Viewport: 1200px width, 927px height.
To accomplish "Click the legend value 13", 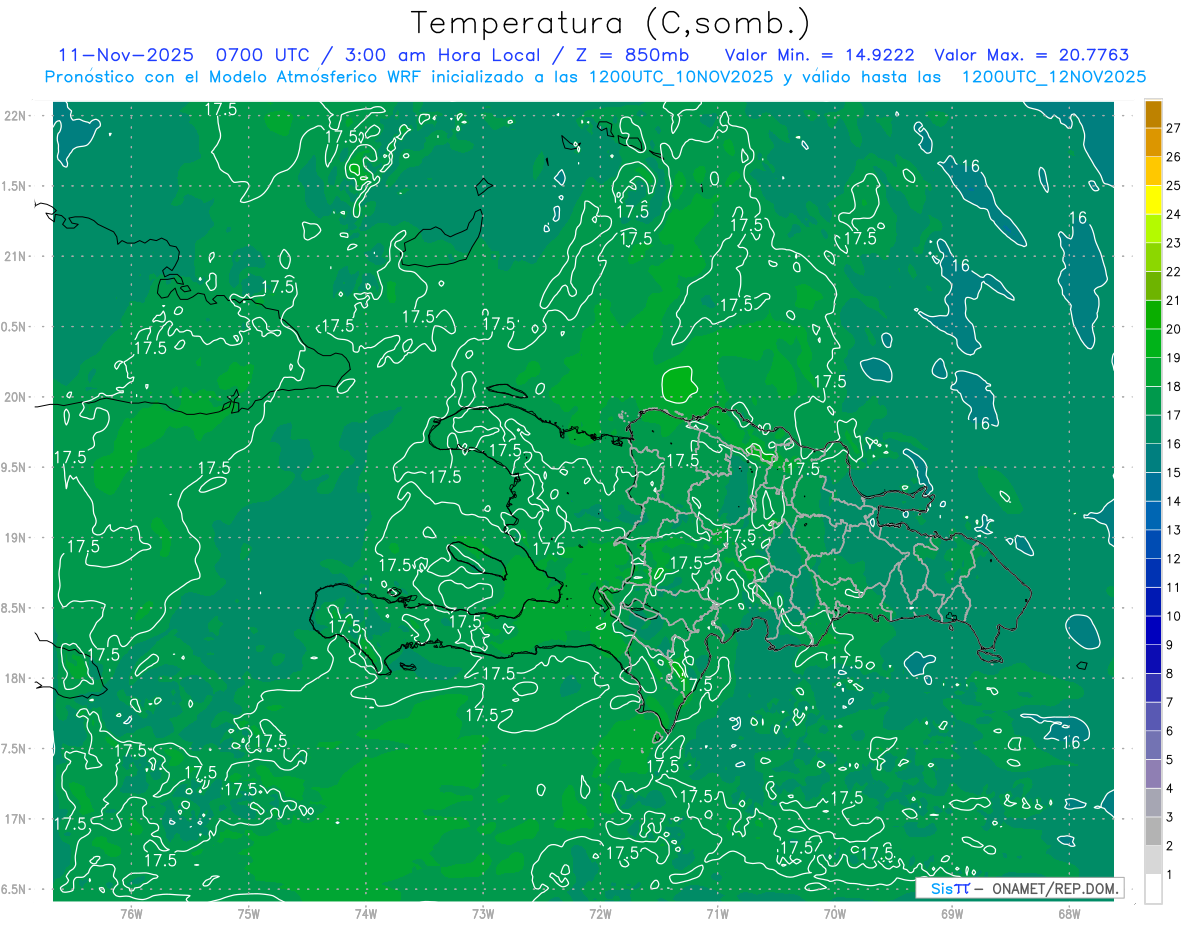I will point(1174,530).
